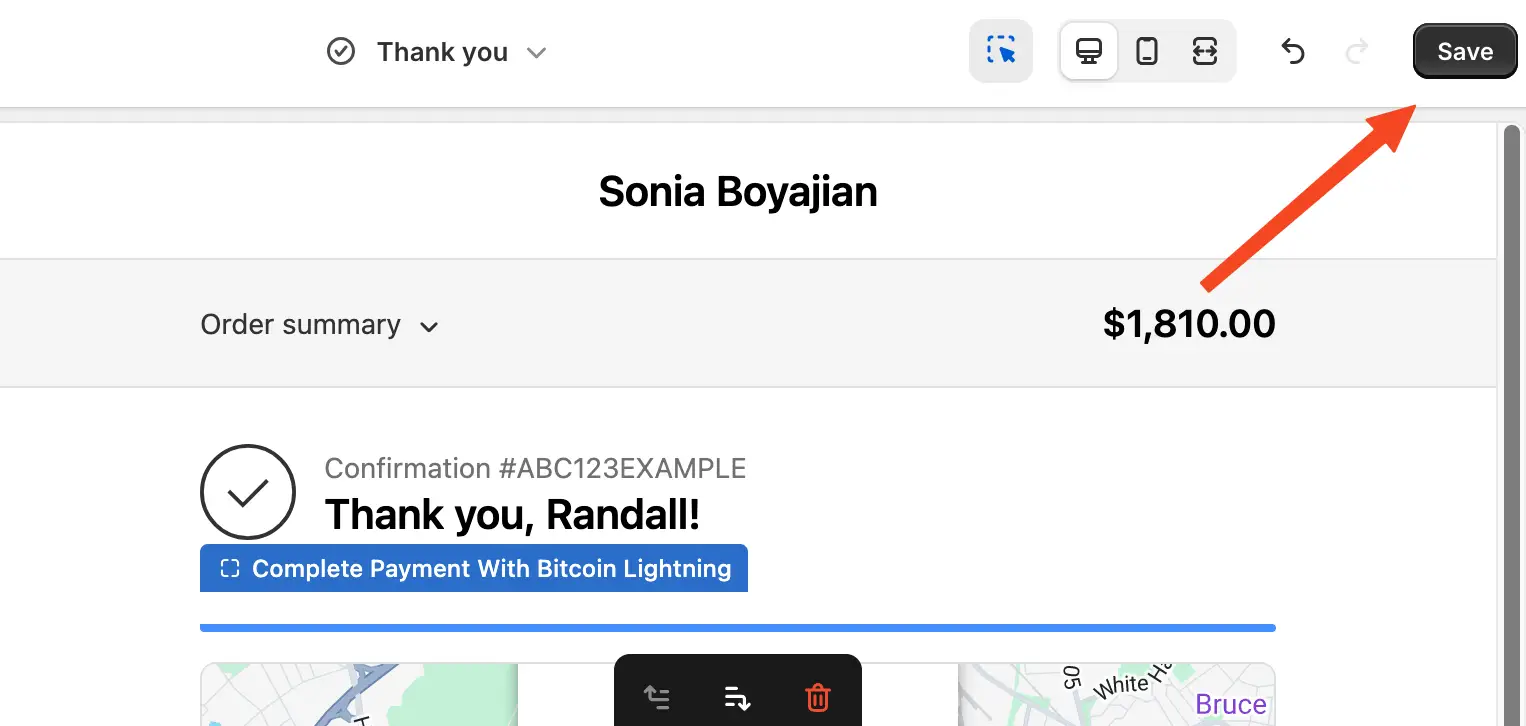
Task: Expand the chevron next to the $1,810.00 order summary
Action: [x=429, y=326]
